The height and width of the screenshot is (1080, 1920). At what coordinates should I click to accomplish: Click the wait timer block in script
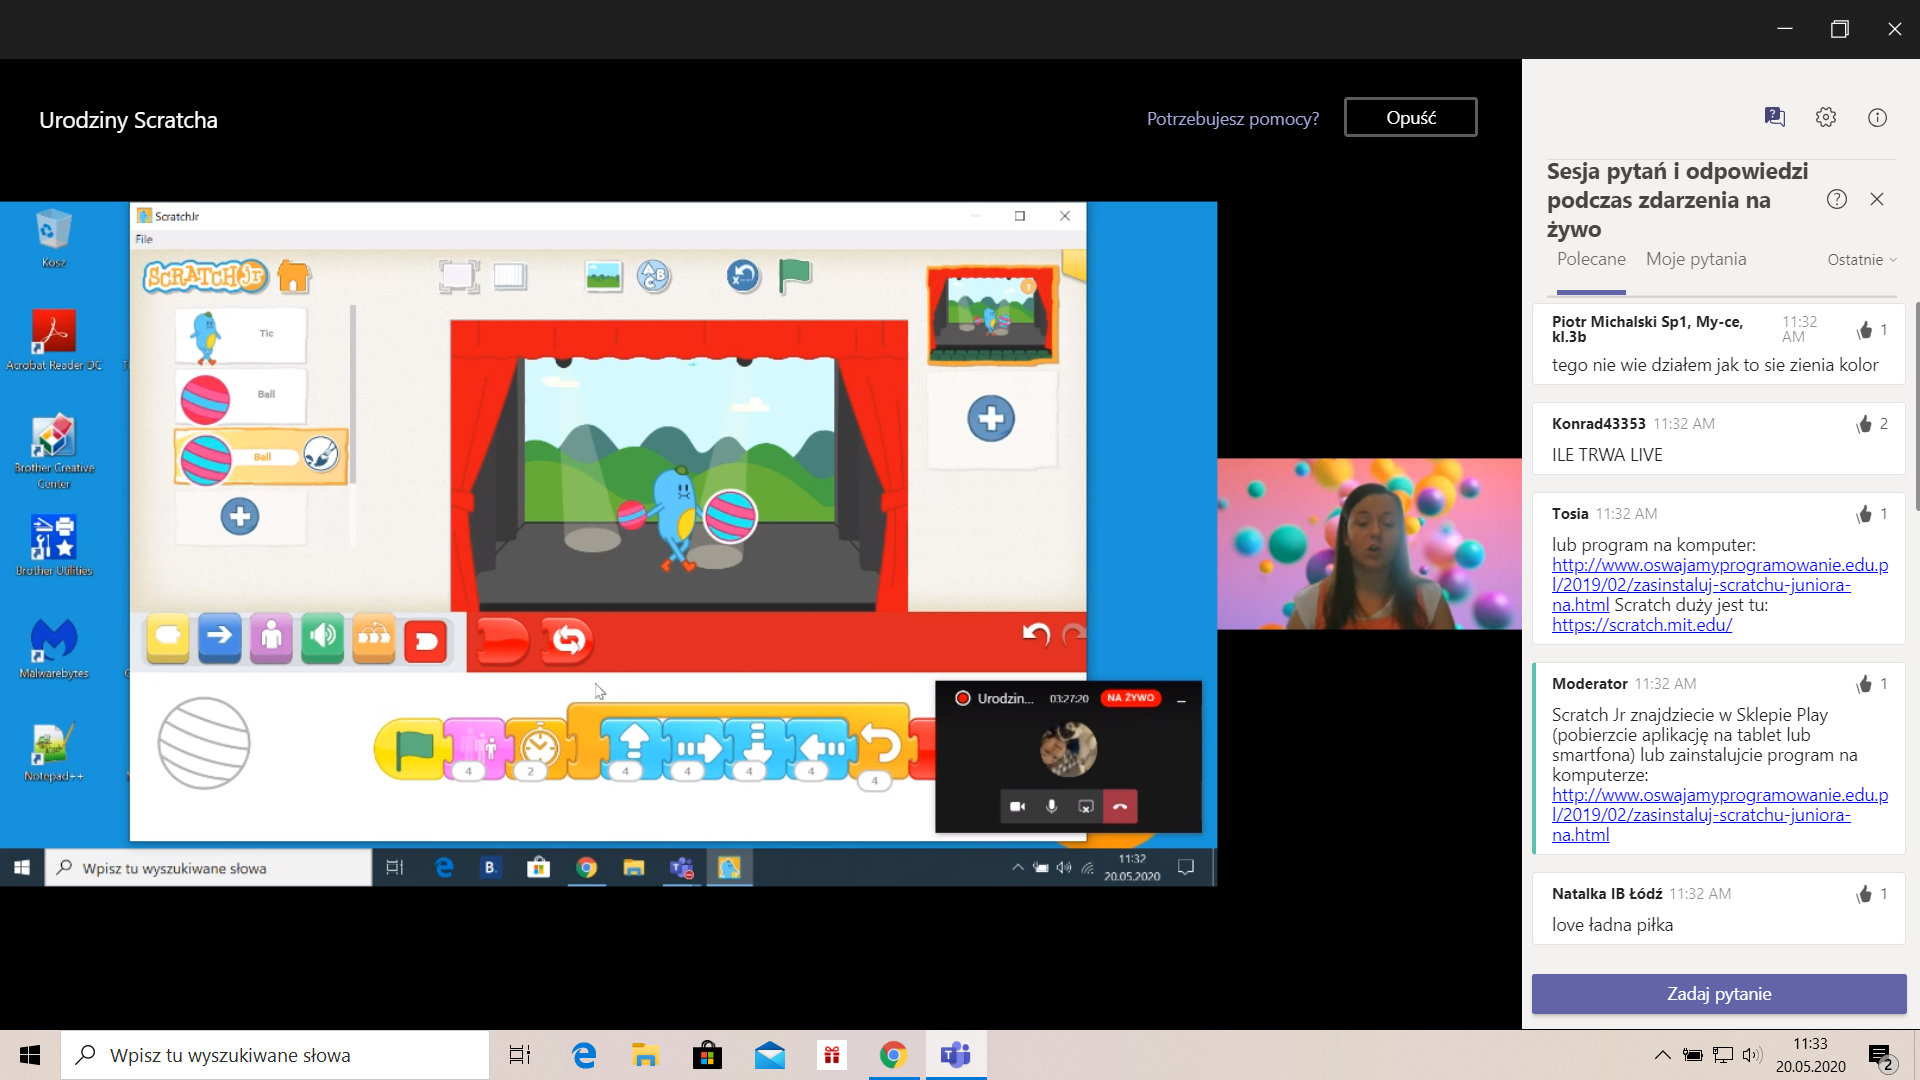coord(538,749)
